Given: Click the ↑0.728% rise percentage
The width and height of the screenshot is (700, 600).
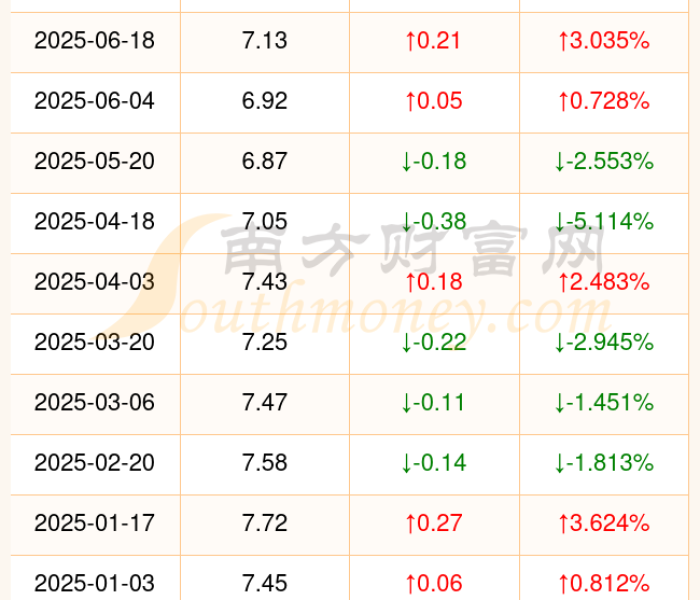Looking at the screenshot, I should pos(604,101).
